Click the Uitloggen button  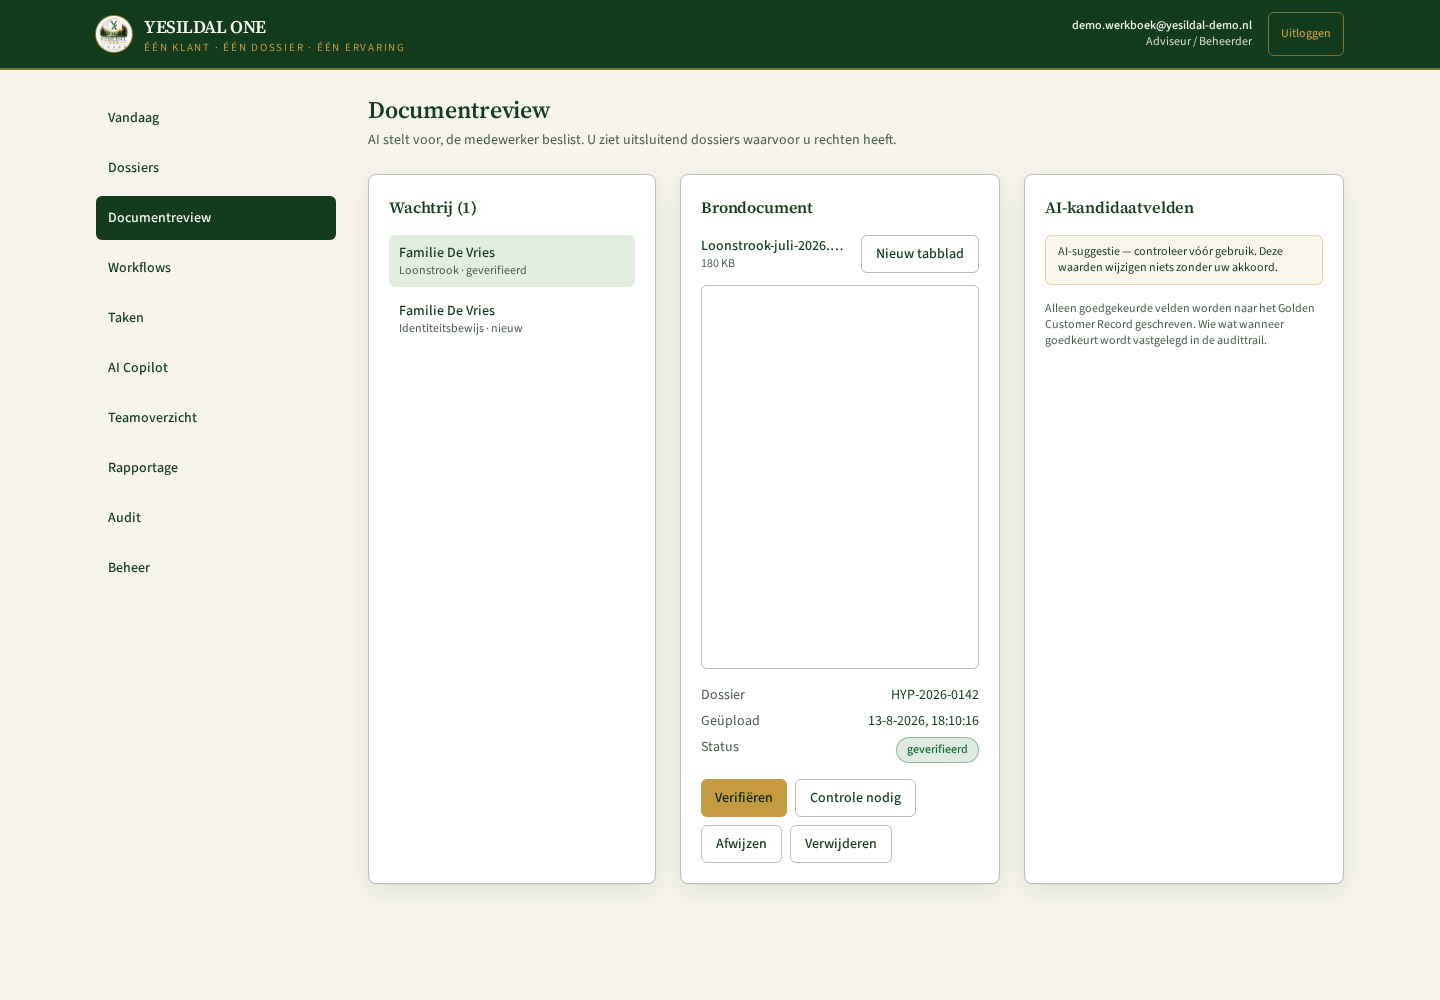tap(1306, 34)
